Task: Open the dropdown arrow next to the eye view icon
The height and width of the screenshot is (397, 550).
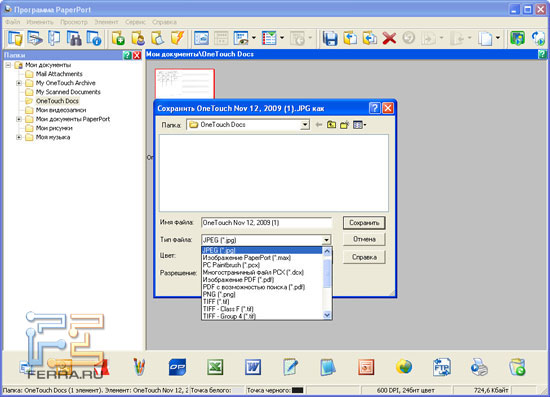Action: [x=254, y=38]
